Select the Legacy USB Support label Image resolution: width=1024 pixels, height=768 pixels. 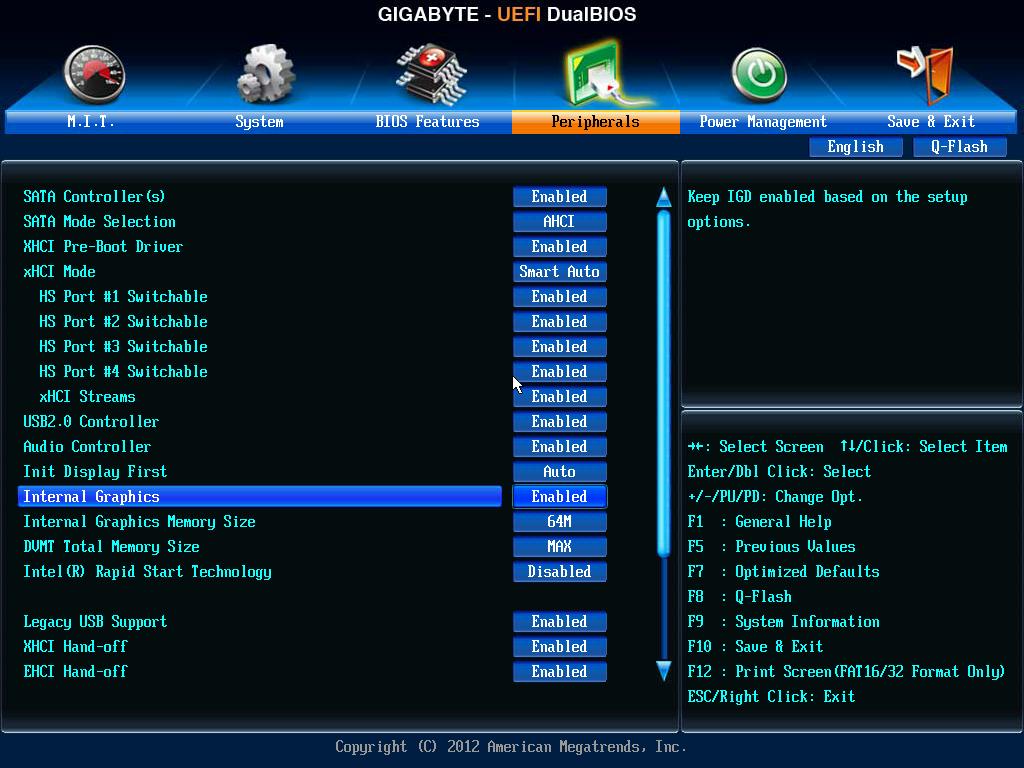pos(95,621)
